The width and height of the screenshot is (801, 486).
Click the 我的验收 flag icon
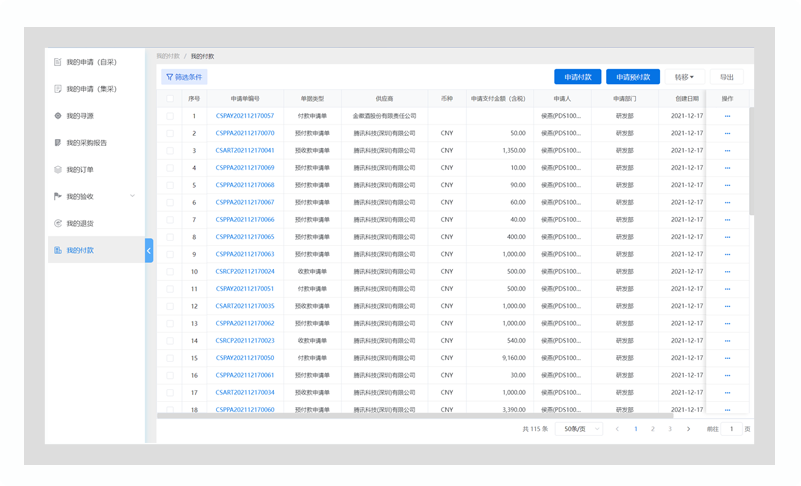point(58,196)
